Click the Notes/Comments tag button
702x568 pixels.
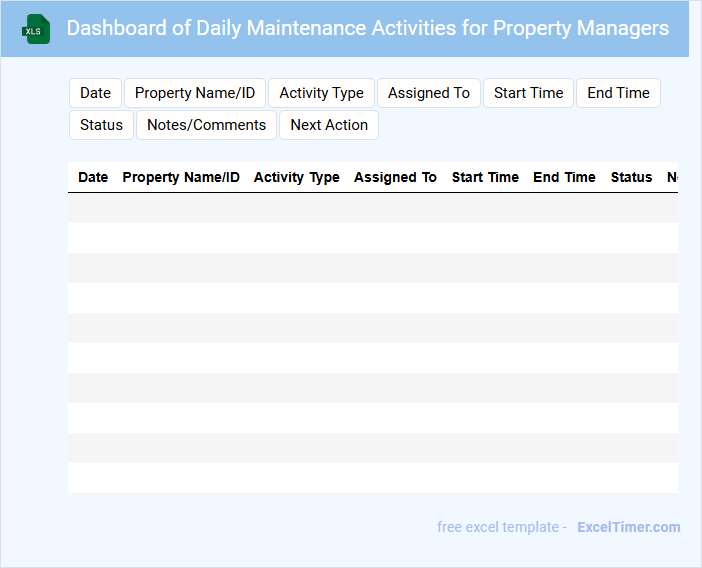(x=206, y=125)
